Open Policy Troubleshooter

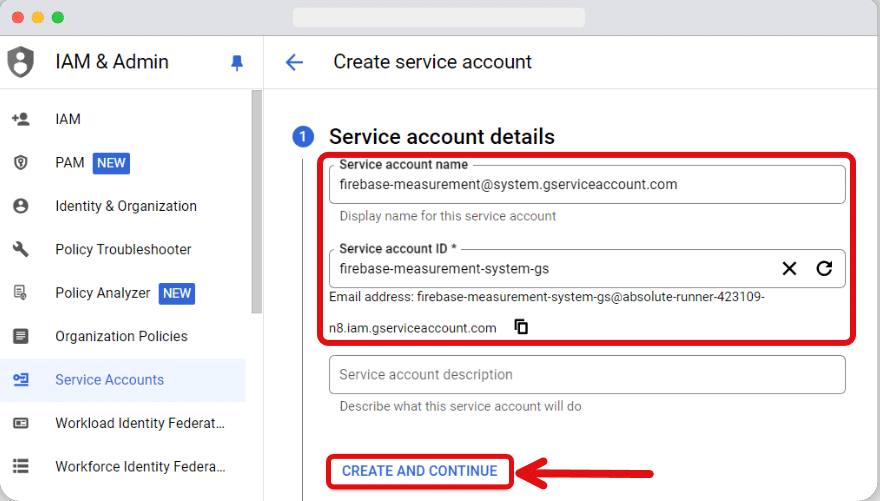(x=123, y=249)
